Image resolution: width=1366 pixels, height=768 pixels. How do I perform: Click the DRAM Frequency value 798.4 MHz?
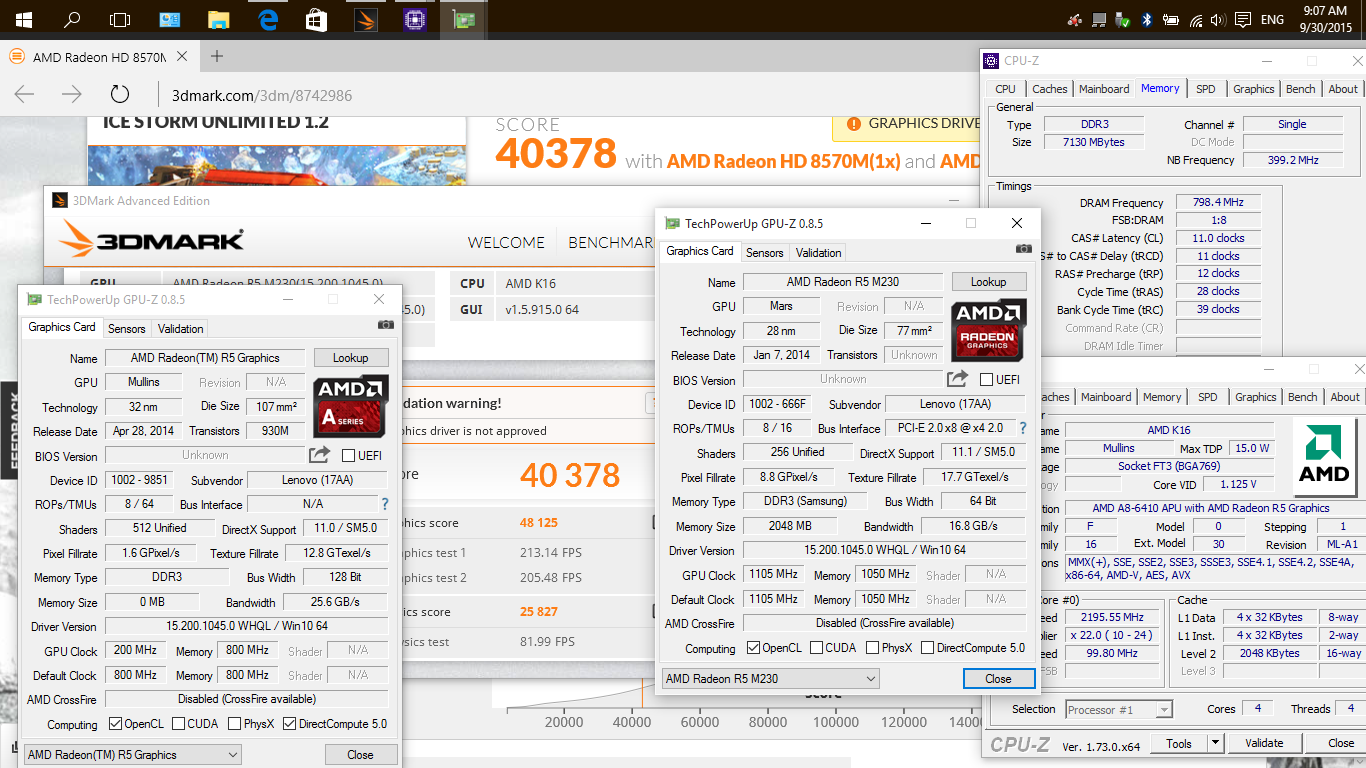1218,203
